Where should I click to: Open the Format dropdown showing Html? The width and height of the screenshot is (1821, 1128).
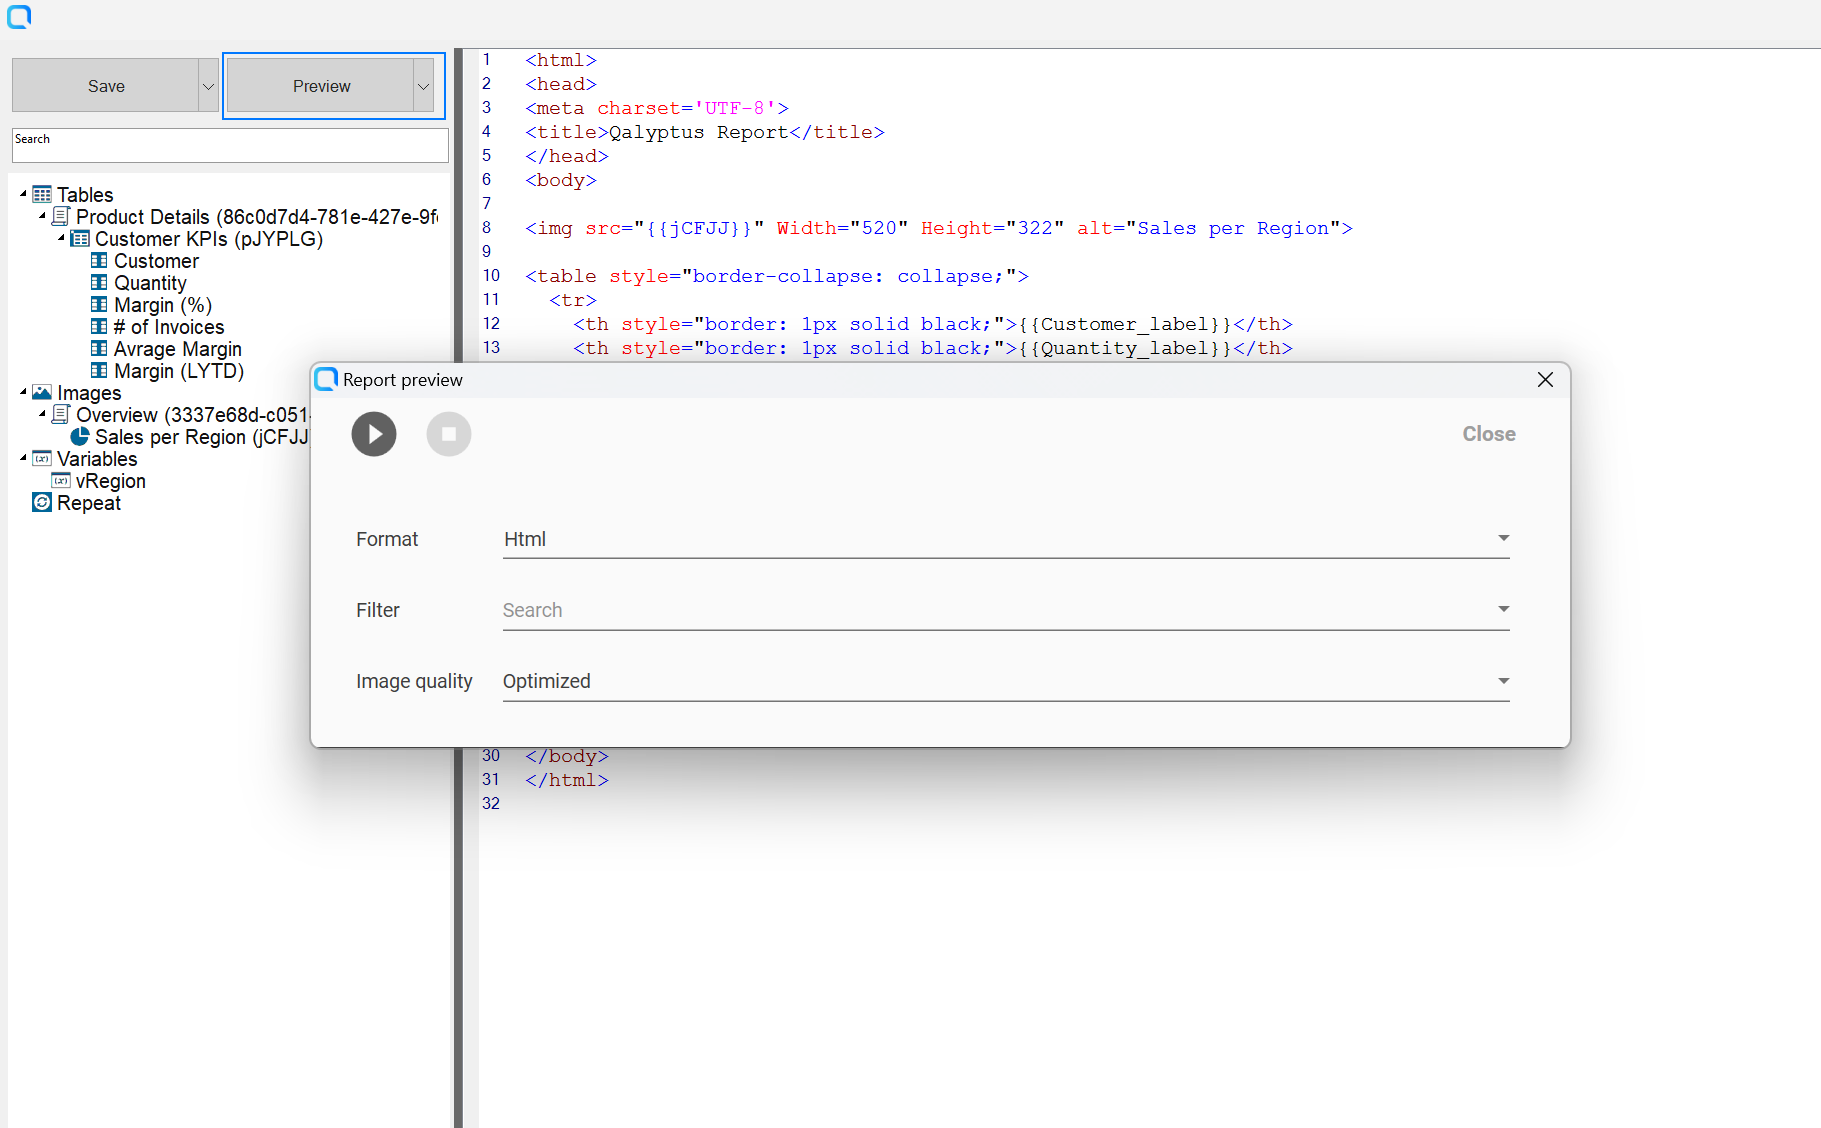(1005, 539)
